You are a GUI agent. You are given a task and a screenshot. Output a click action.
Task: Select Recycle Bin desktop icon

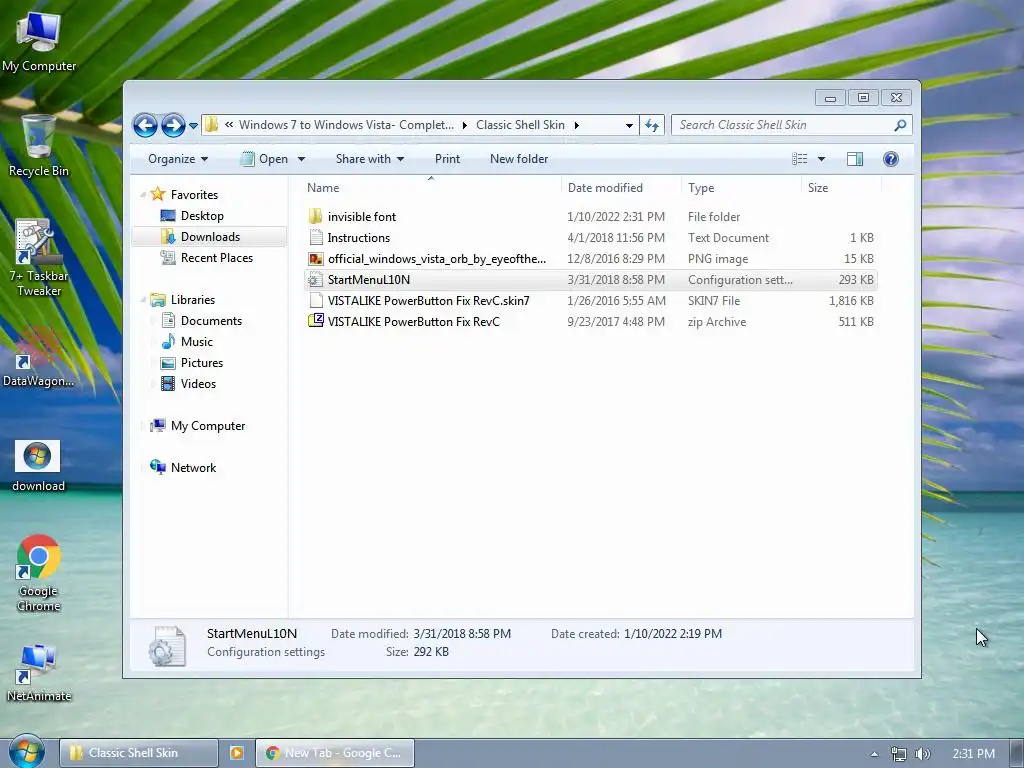39,146
